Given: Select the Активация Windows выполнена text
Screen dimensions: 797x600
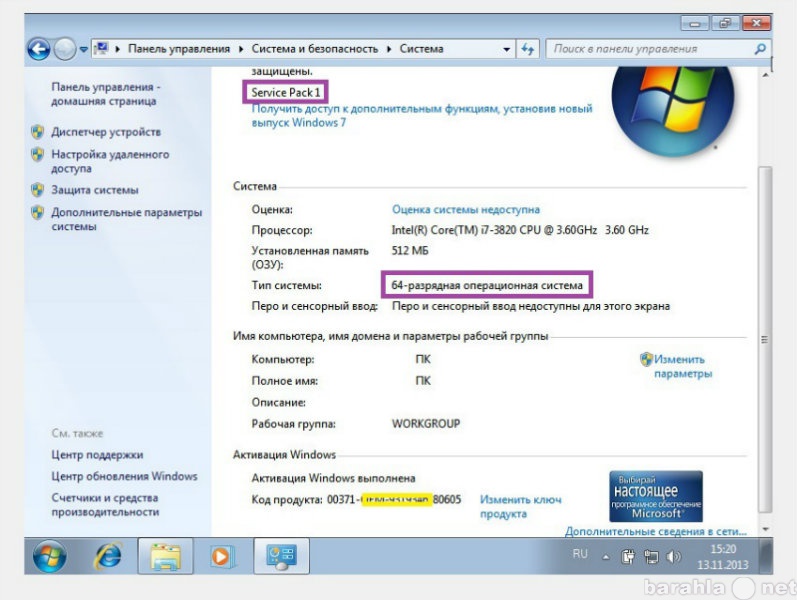Looking at the screenshot, I should (333, 478).
